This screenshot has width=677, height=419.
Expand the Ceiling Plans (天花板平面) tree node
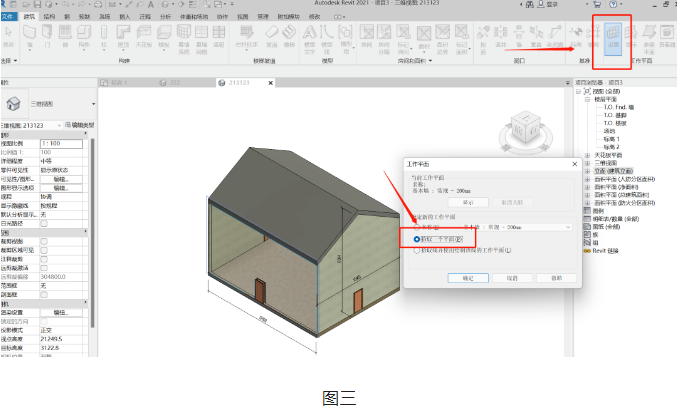pyautogui.click(x=587, y=155)
